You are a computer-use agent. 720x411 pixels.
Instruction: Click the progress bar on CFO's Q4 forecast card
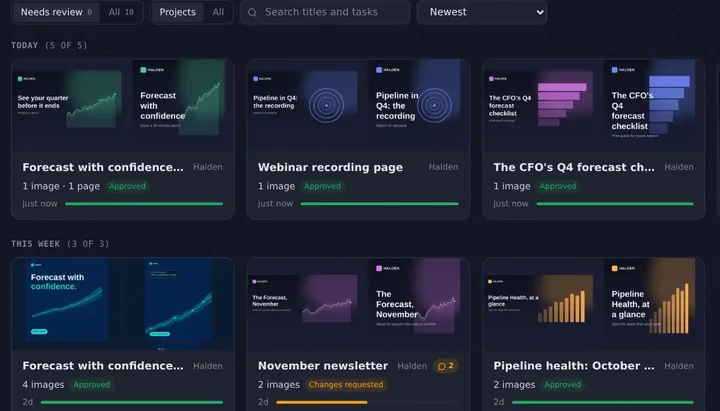click(x=615, y=203)
